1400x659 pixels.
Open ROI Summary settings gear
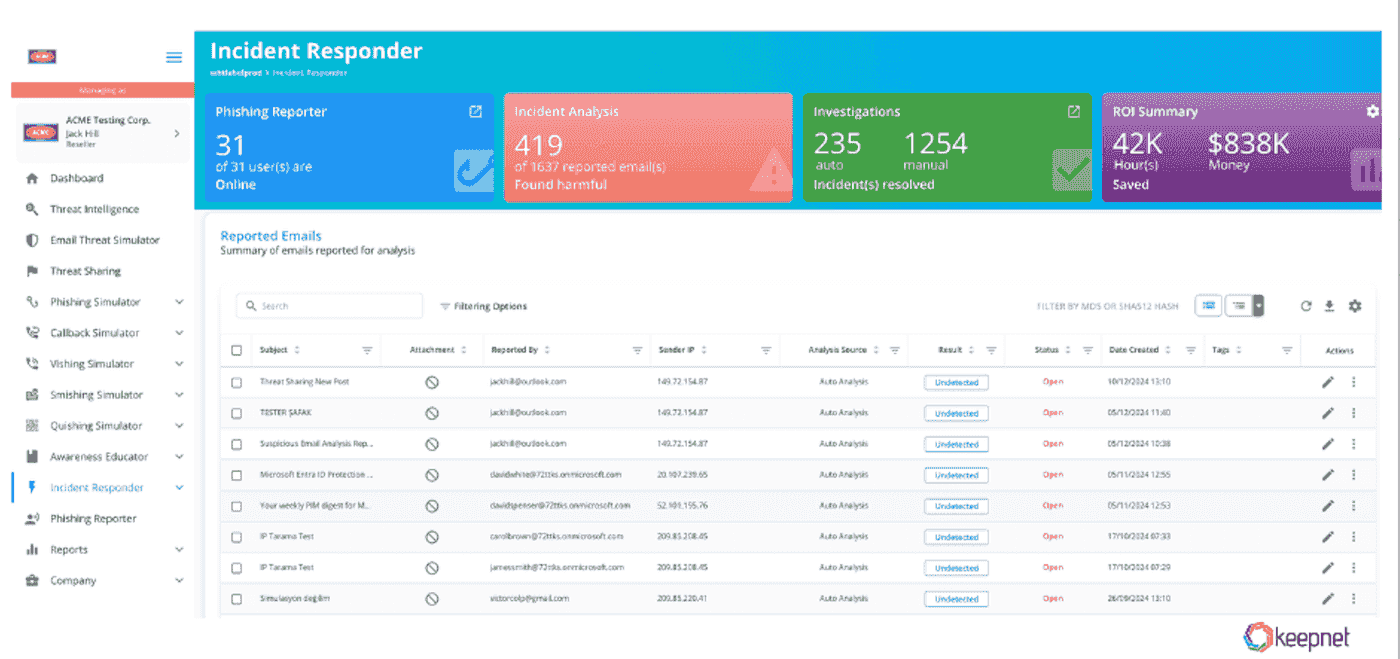pyautogui.click(x=1372, y=112)
